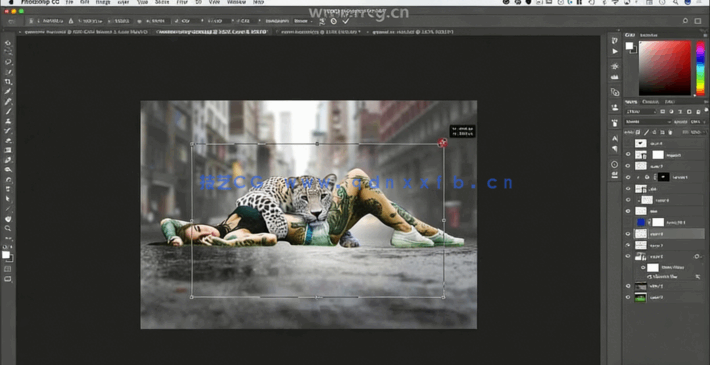This screenshot has width=710, height=365.
Task: Open the Window menu
Action: 236,2
